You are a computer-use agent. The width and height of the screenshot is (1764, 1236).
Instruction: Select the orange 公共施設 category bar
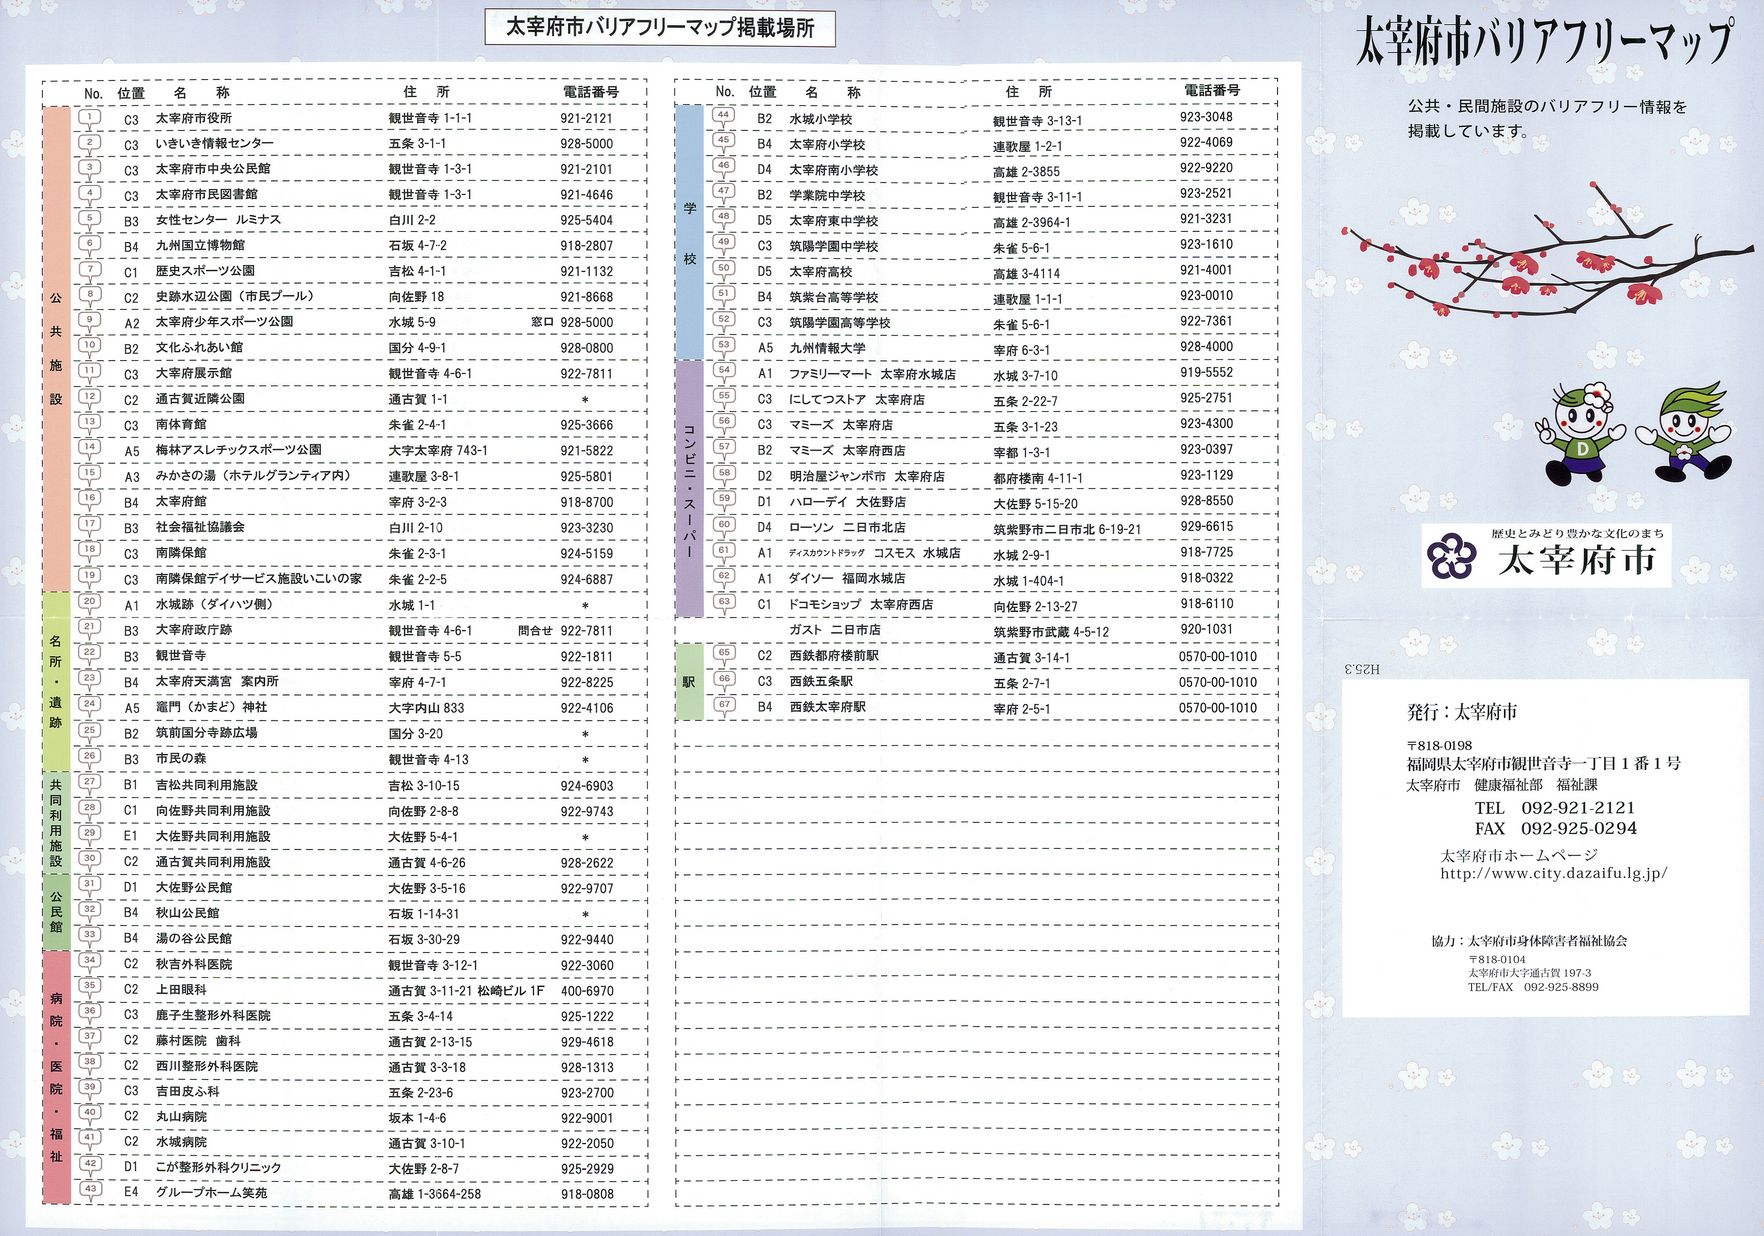click(56, 347)
